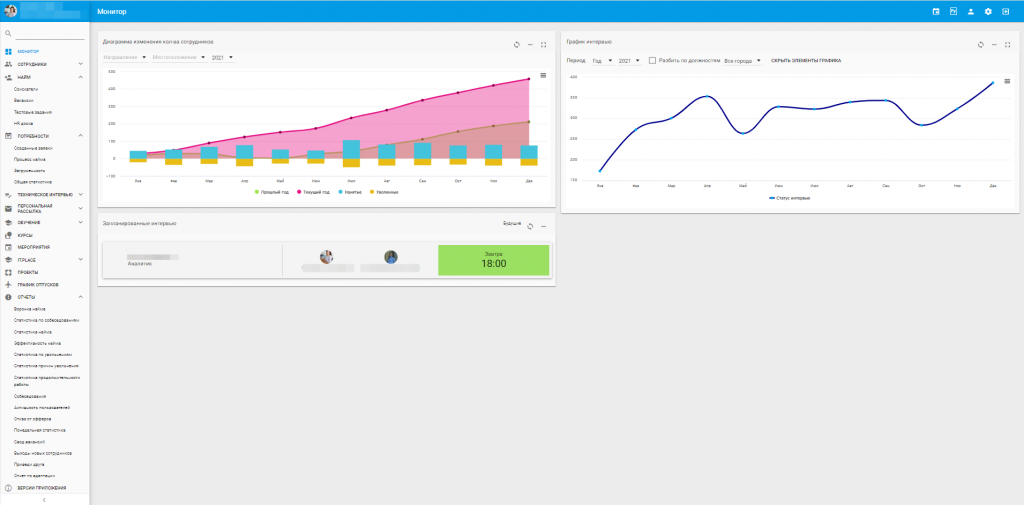The image size is (1024, 505).
Task: Open employee diagram in fullscreen
Action: (543, 44)
